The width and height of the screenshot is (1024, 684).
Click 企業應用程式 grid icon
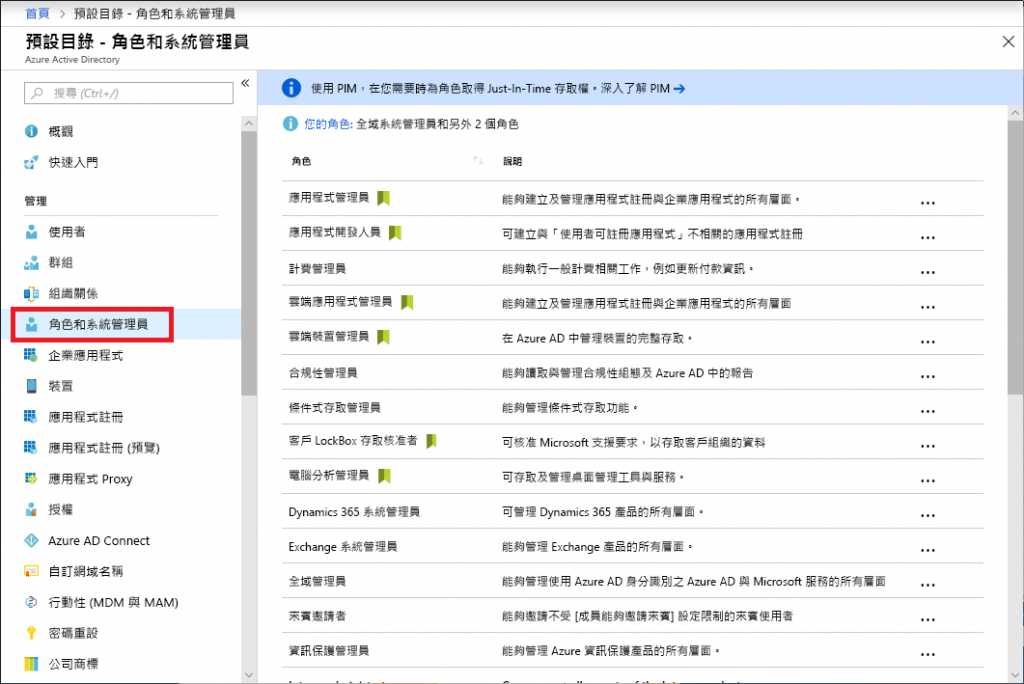coord(31,355)
